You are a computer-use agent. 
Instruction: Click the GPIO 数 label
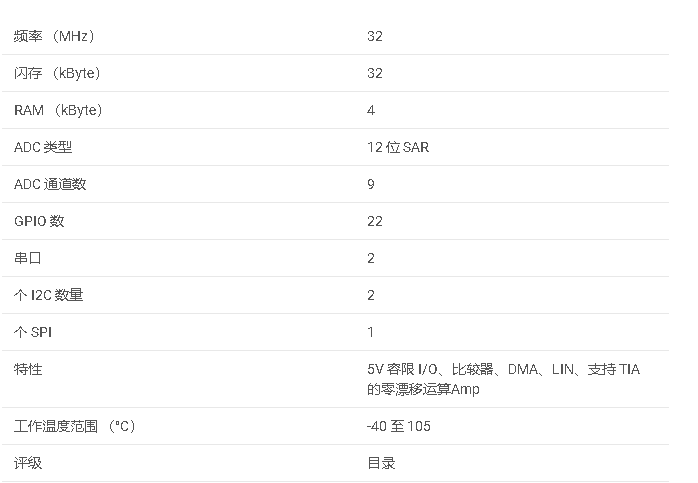pyautogui.click(x=39, y=221)
